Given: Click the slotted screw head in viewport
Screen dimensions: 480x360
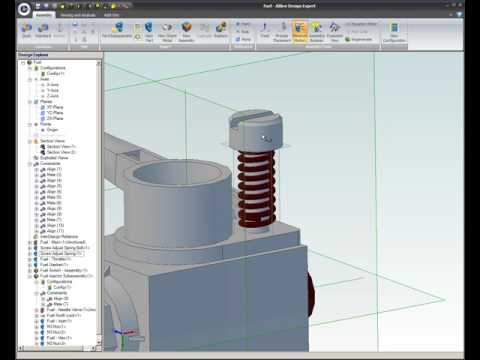Looking at the screenshot, I should 256,130.
